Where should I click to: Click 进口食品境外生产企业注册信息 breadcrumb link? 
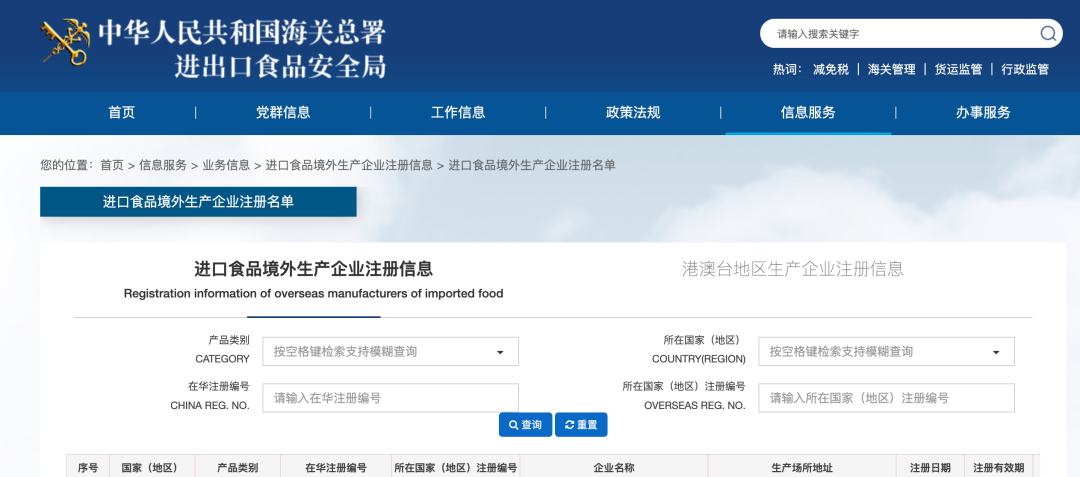(349, 165)
